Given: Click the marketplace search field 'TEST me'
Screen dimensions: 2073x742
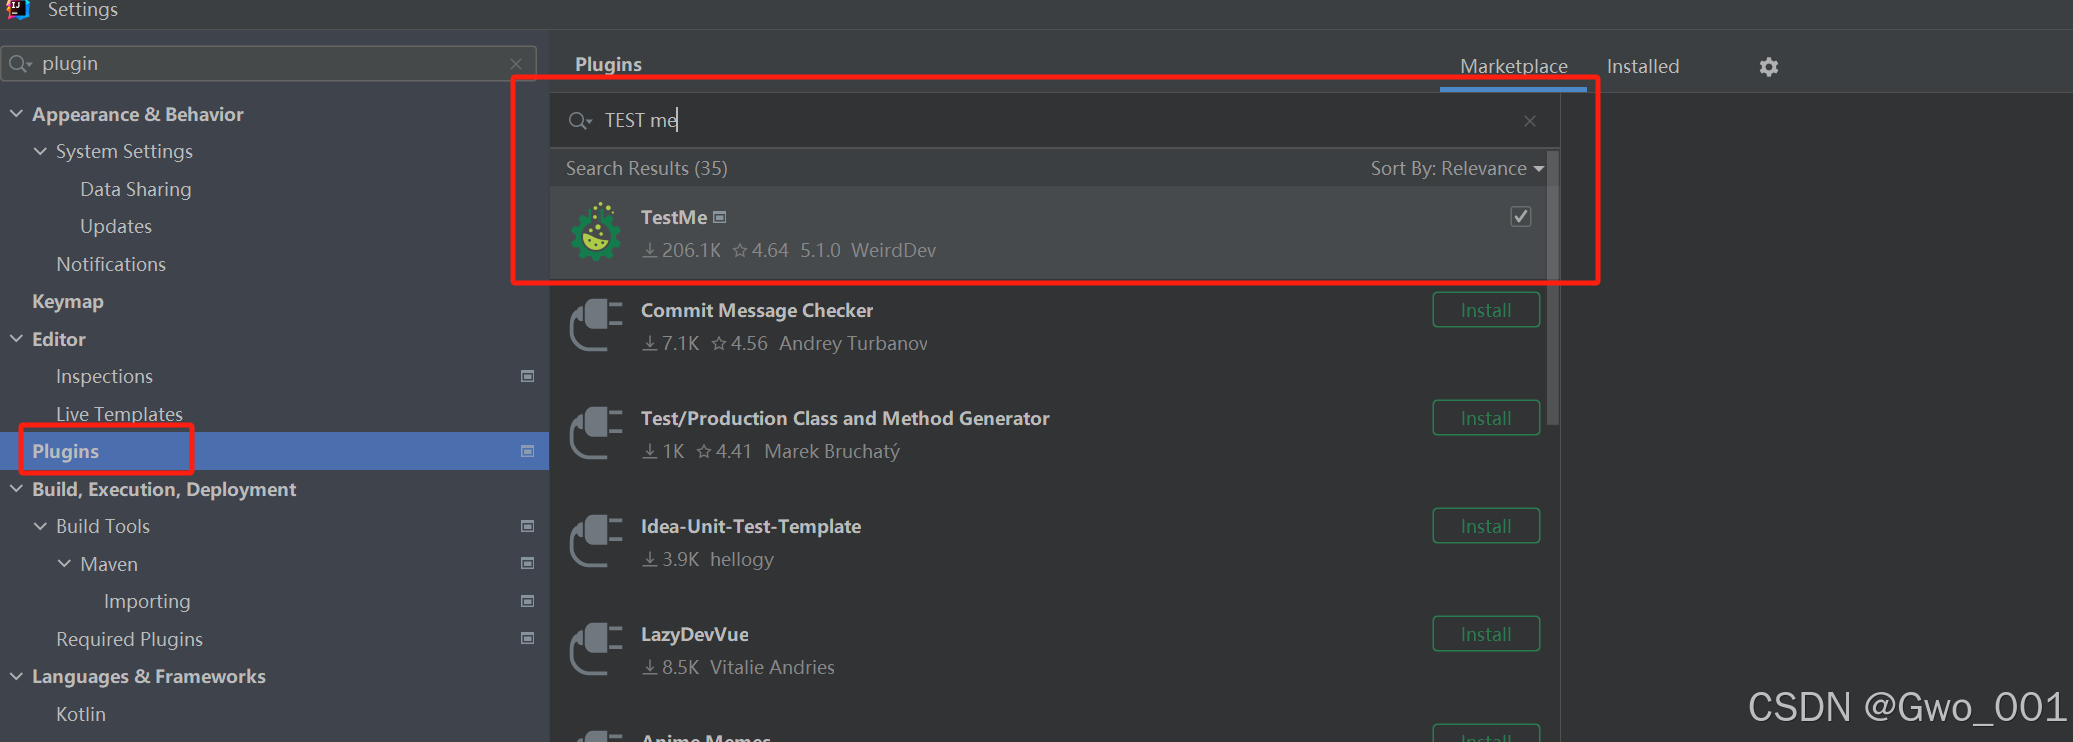Looking at the screenshot, I should pos(1055,121).
